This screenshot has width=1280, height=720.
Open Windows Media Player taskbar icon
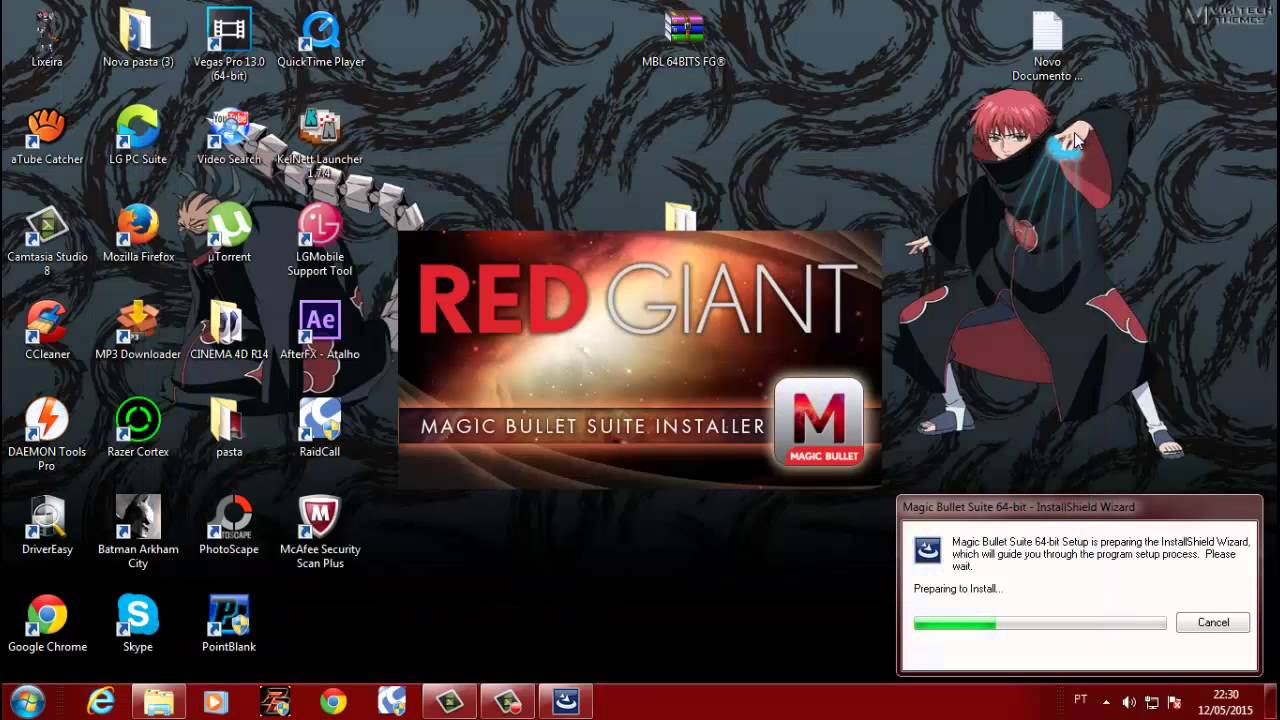215,702
